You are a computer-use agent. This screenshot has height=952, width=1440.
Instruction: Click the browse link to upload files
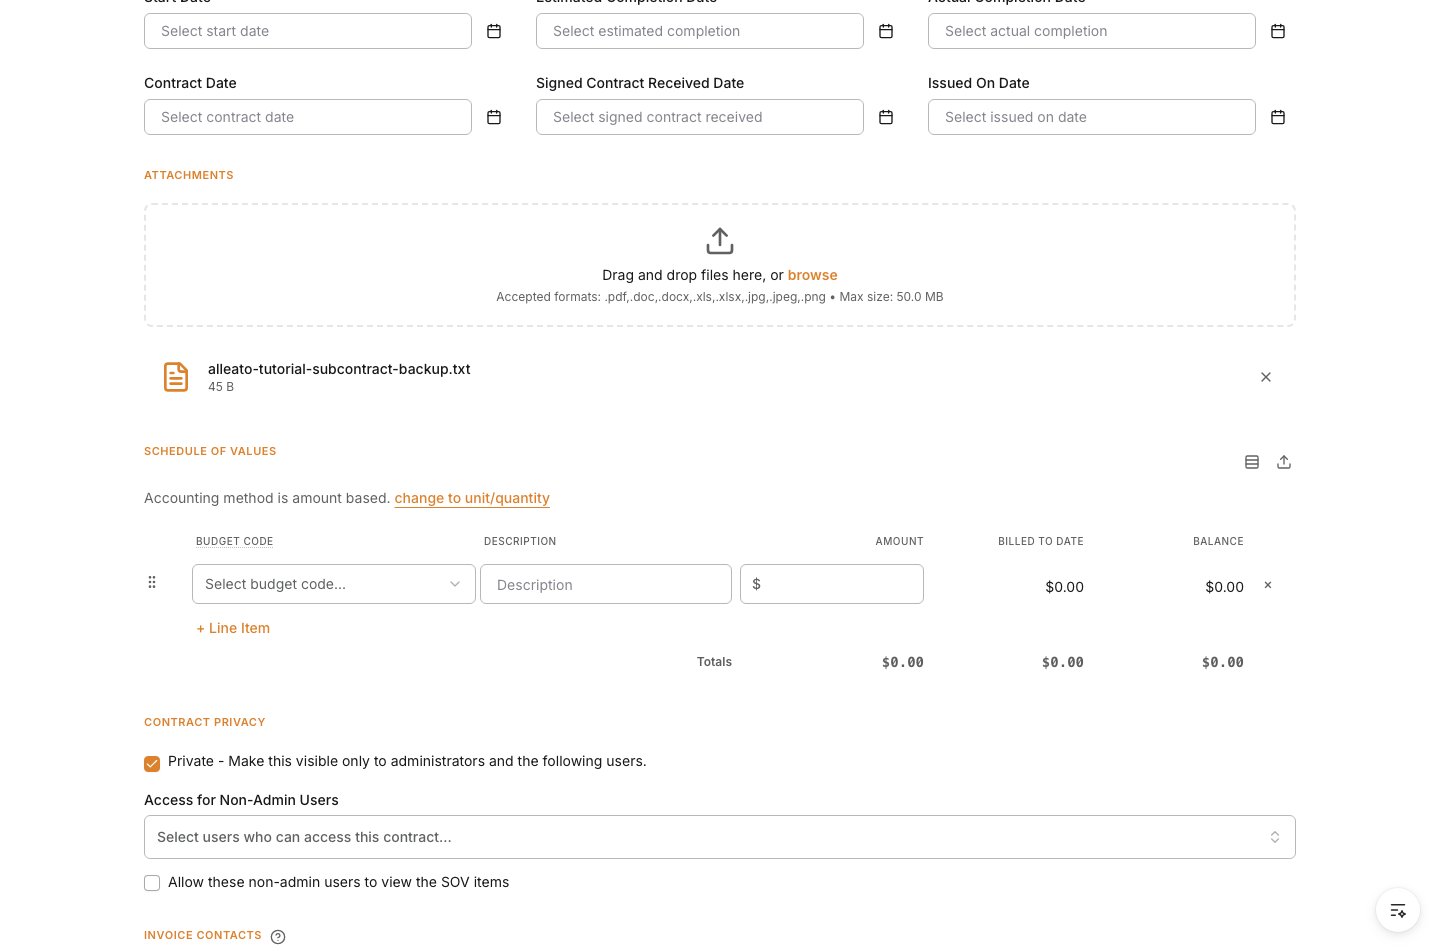812,275
